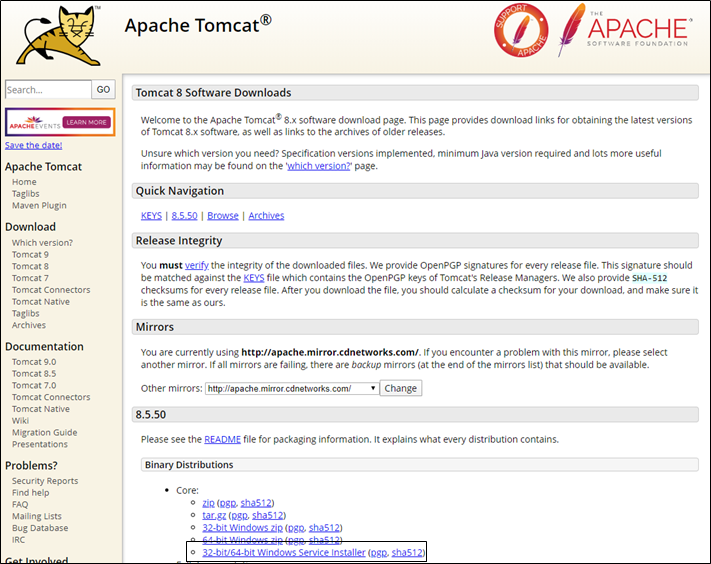Viewport: 711px width, 564px height.
Task: Open sha512 checksum for 32-bit Windows zip
Action: point(324,528)
